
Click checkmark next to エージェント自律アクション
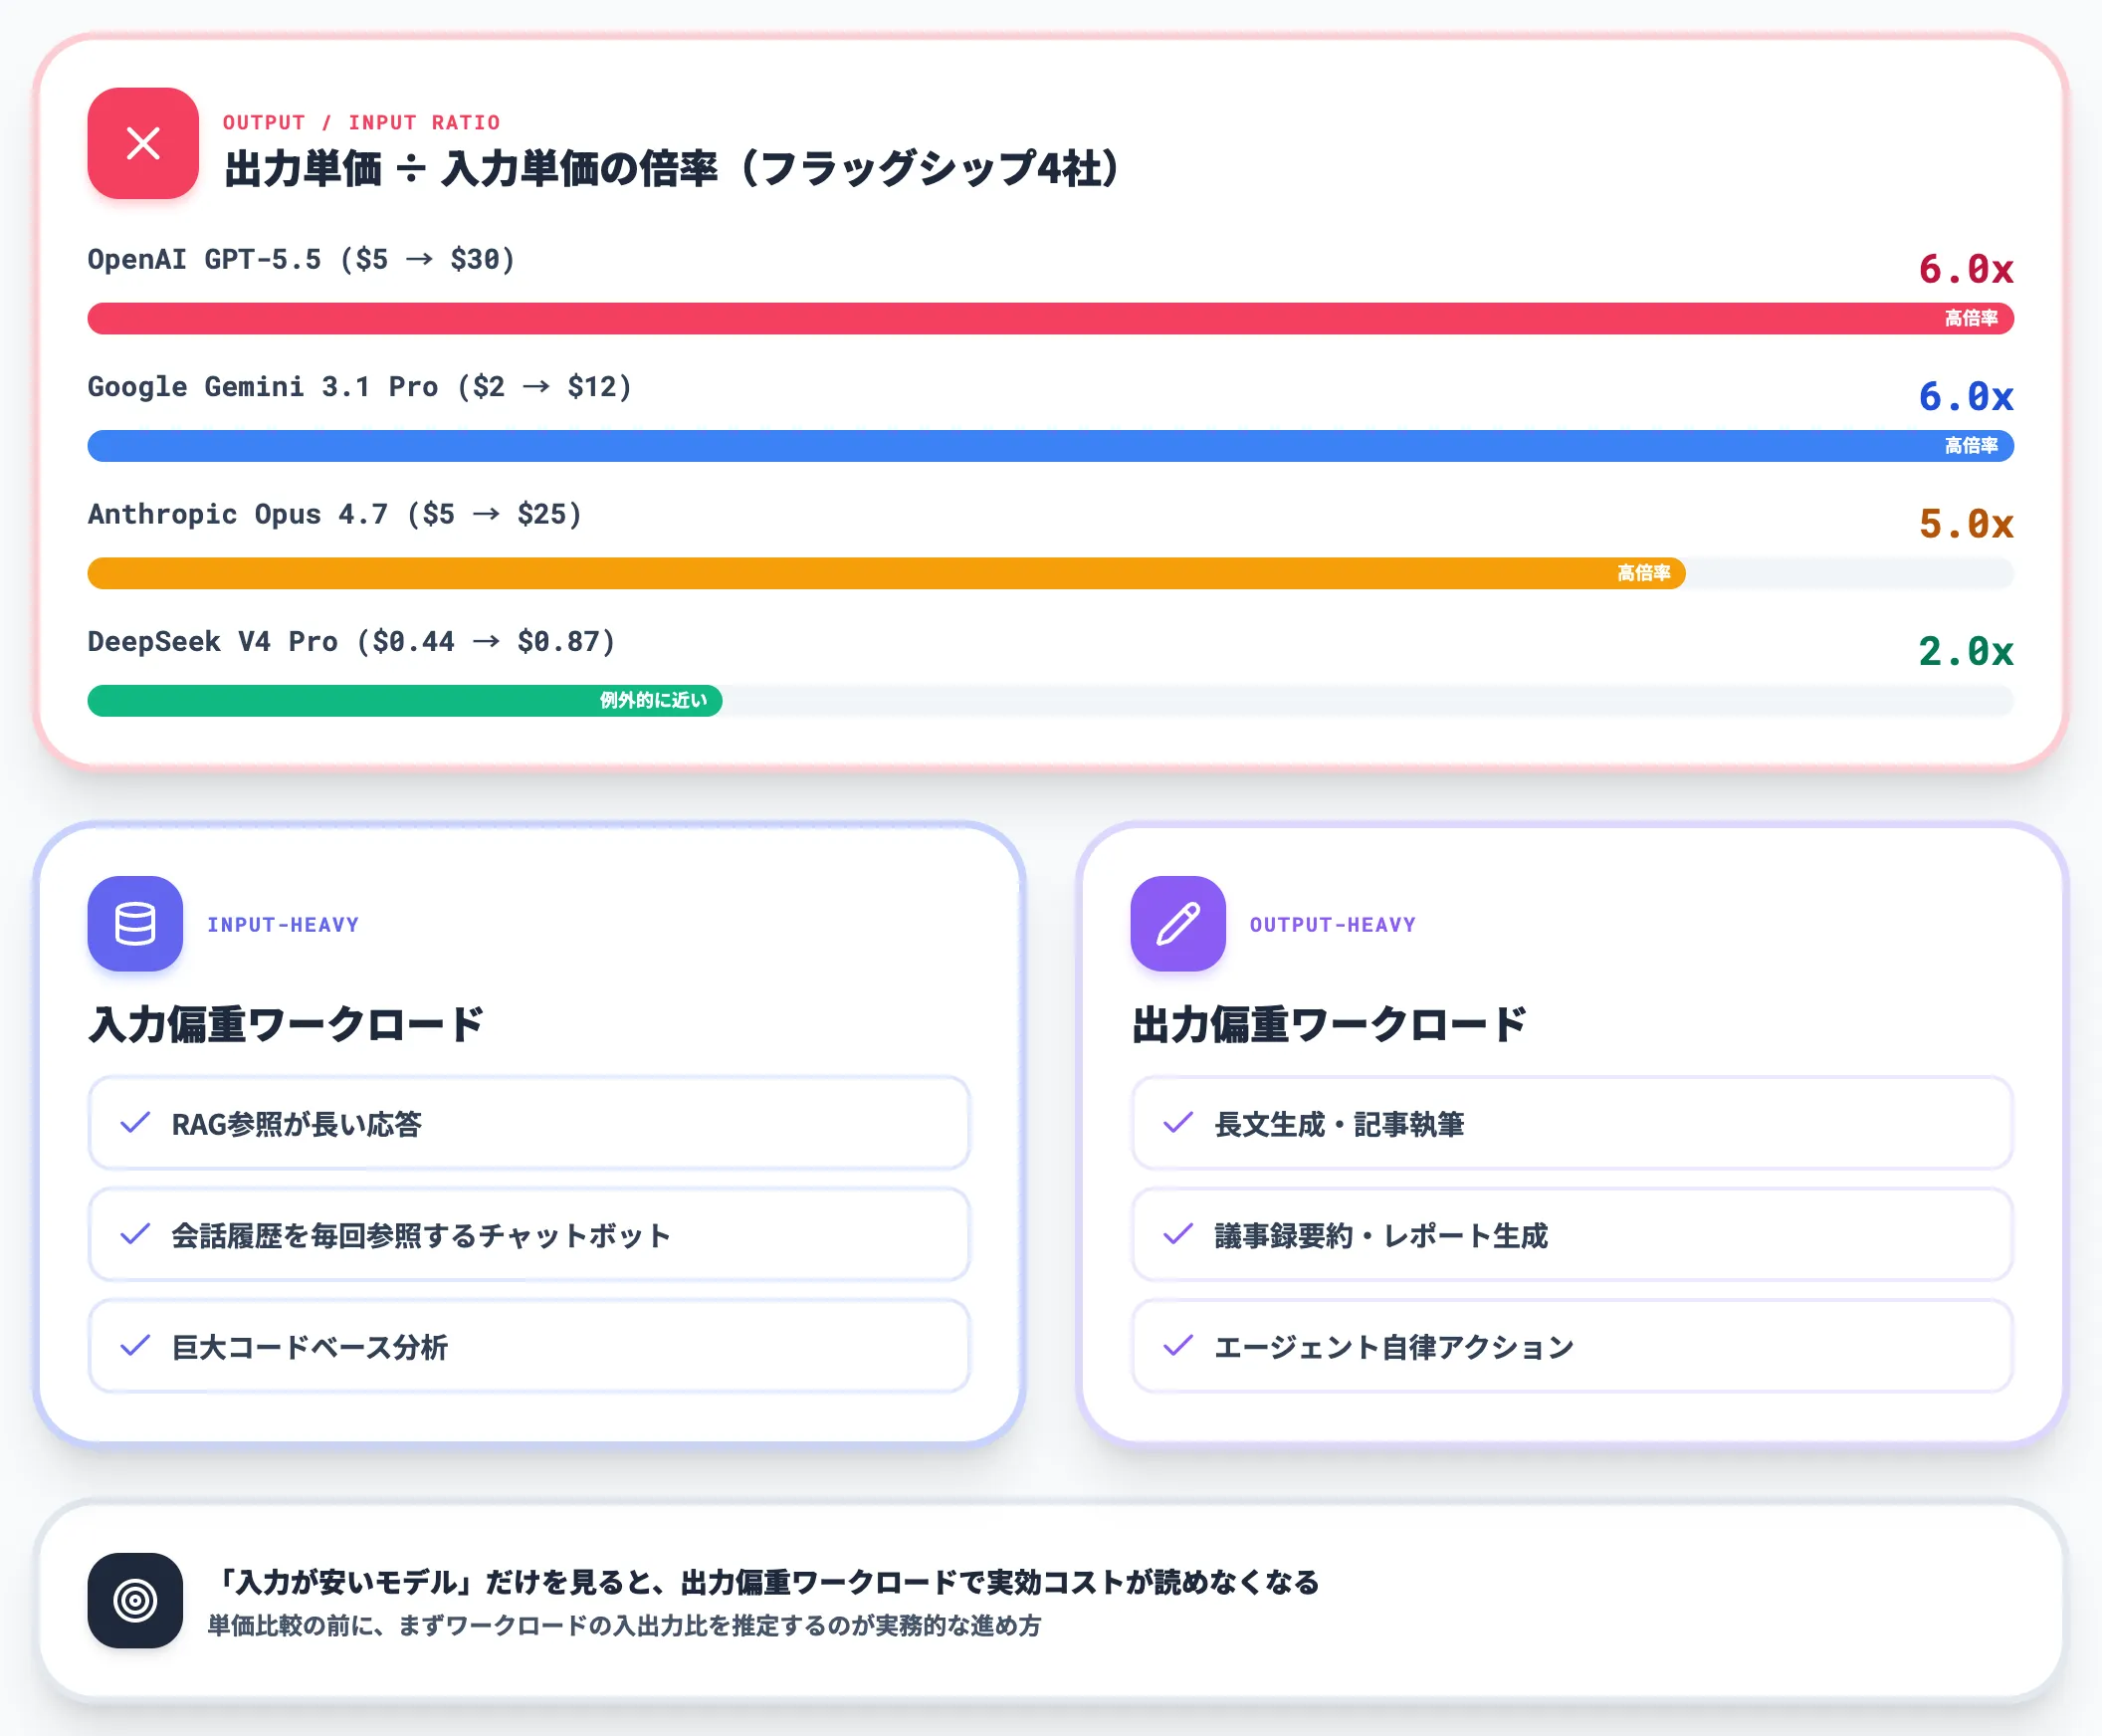1178,1346
